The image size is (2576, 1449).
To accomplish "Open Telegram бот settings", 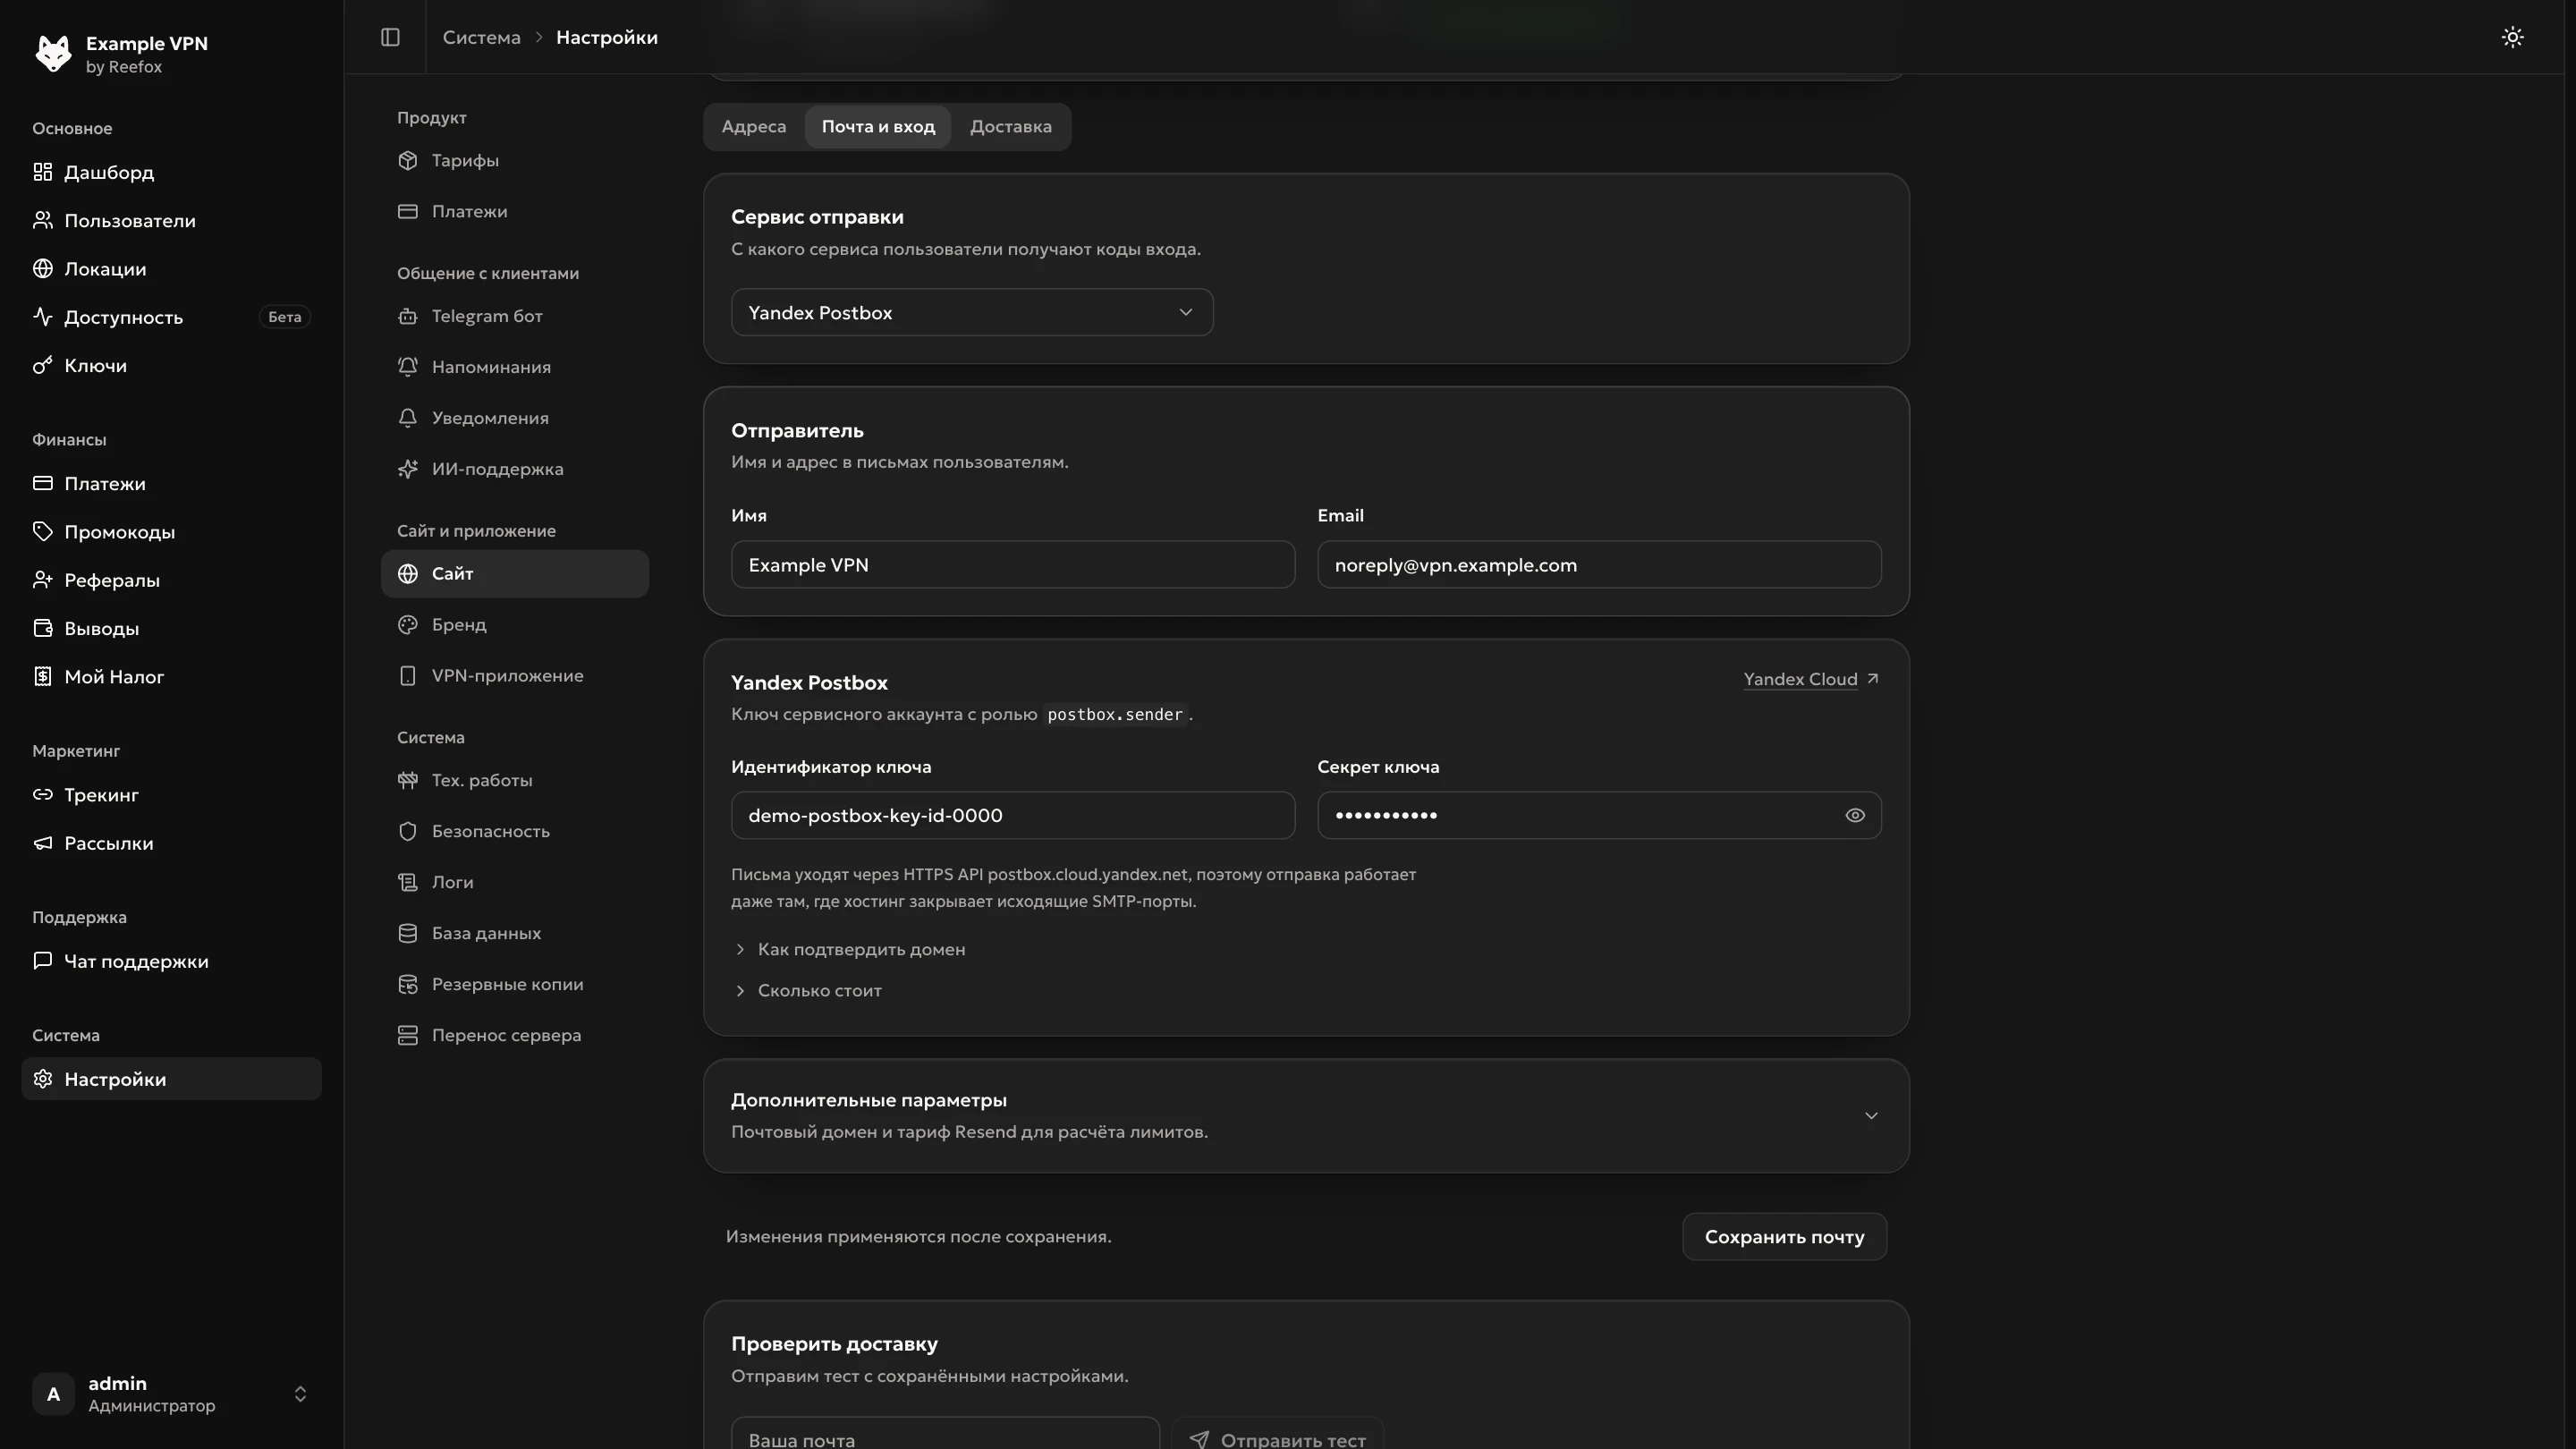I will (514, 316).
